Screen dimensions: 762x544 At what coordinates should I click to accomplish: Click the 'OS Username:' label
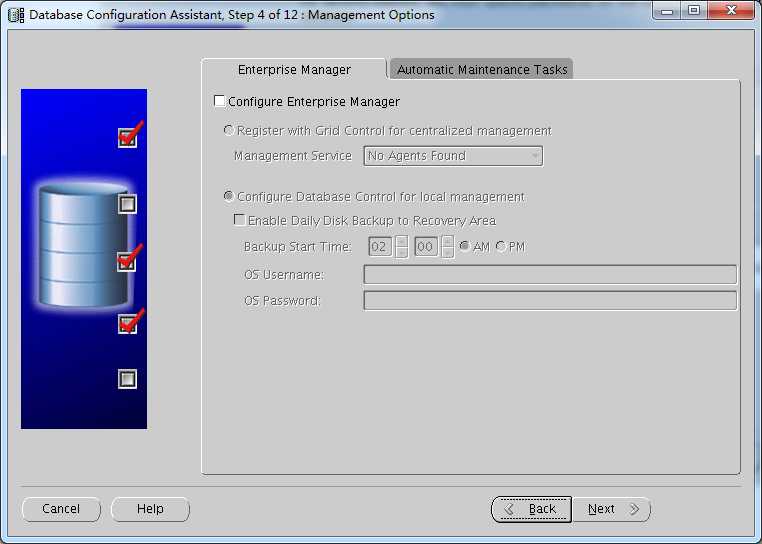pos(284,275)
